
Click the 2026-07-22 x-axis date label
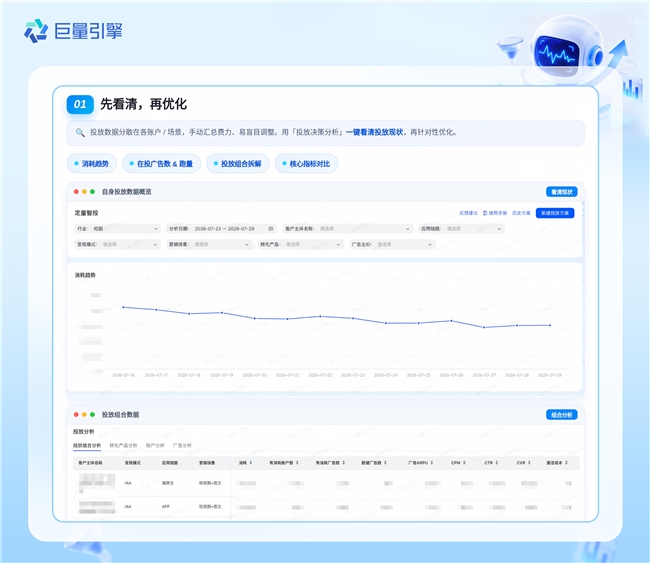(x=320, y=375)
